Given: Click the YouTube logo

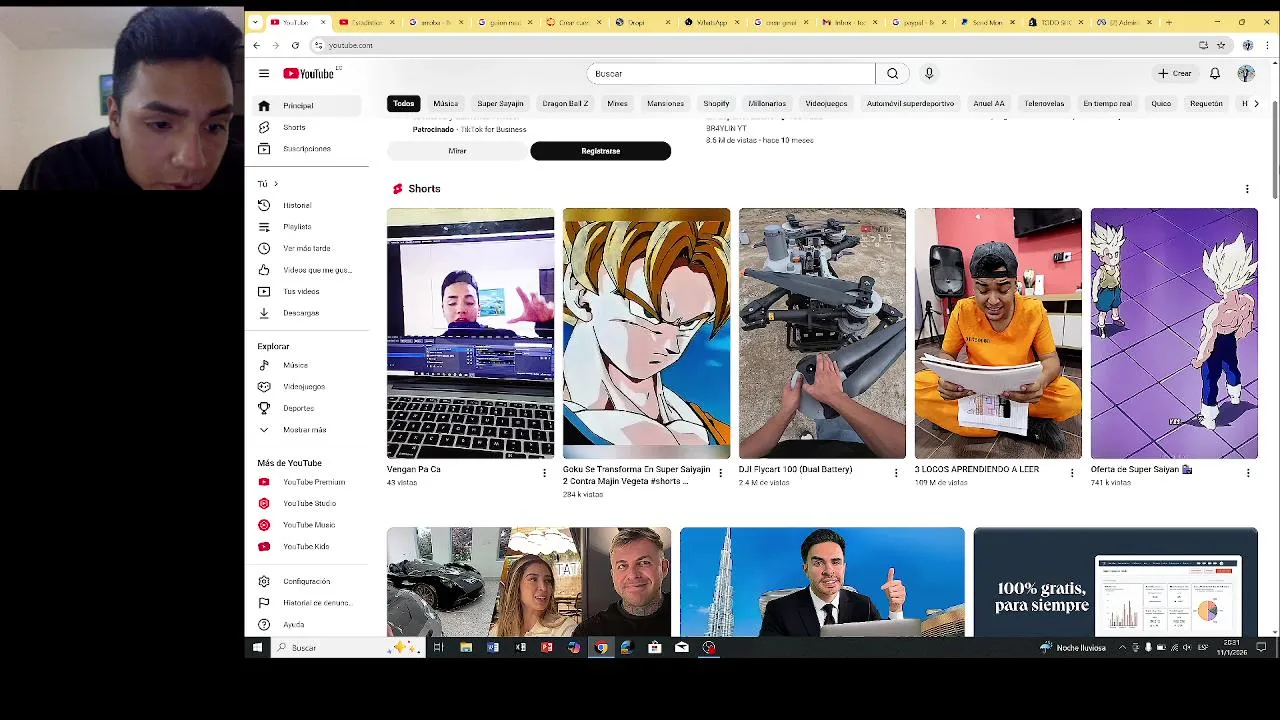Looking at the screenshot, I should click(309, 73).
